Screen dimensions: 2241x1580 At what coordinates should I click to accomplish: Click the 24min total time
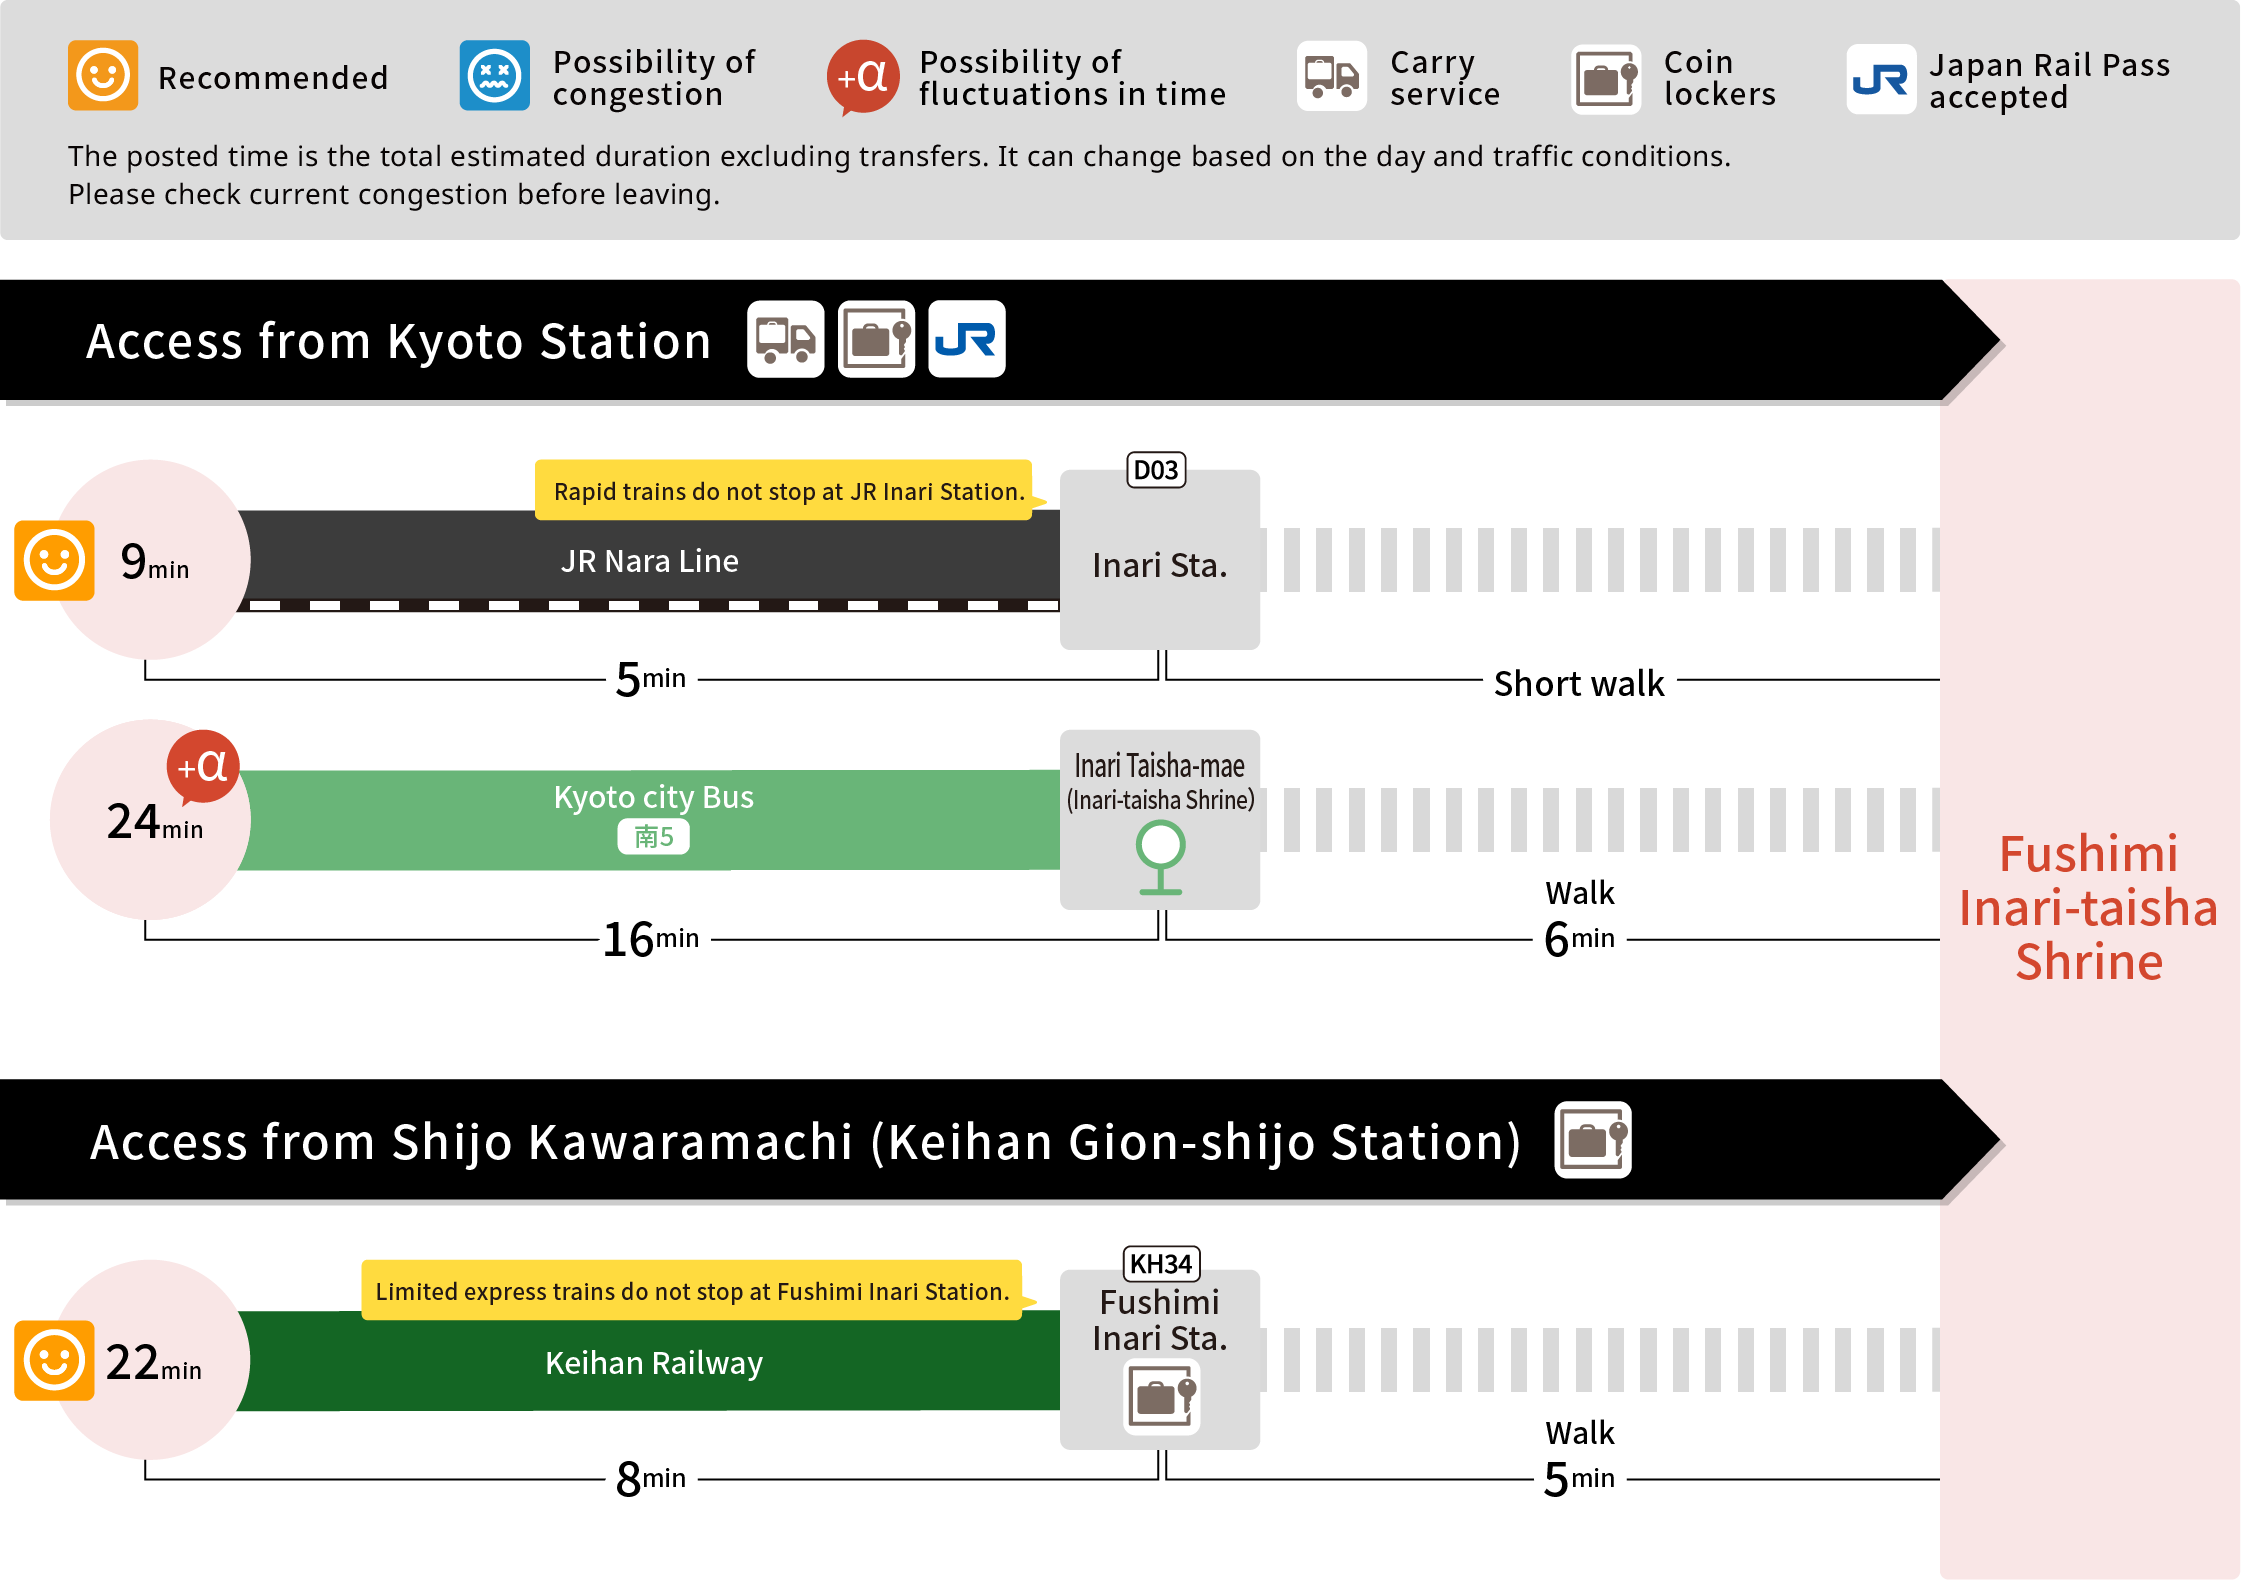(x=155, y=822)
